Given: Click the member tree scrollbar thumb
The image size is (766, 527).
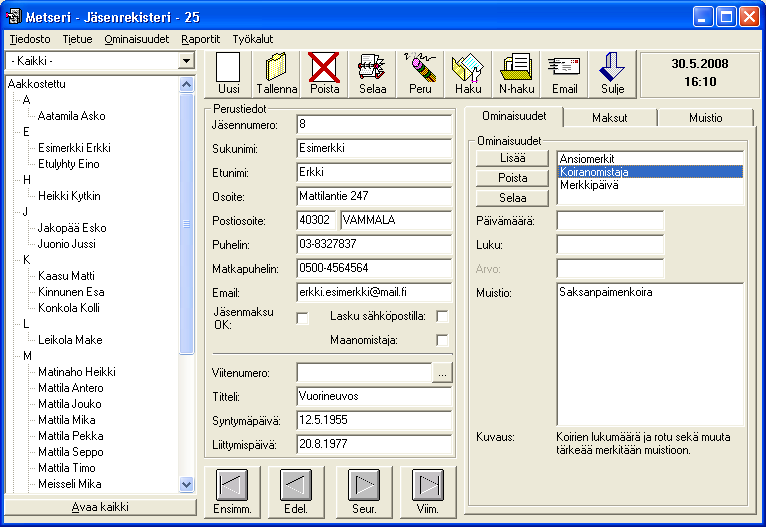Looking at the screenshot, I should (x=186, y=224).
